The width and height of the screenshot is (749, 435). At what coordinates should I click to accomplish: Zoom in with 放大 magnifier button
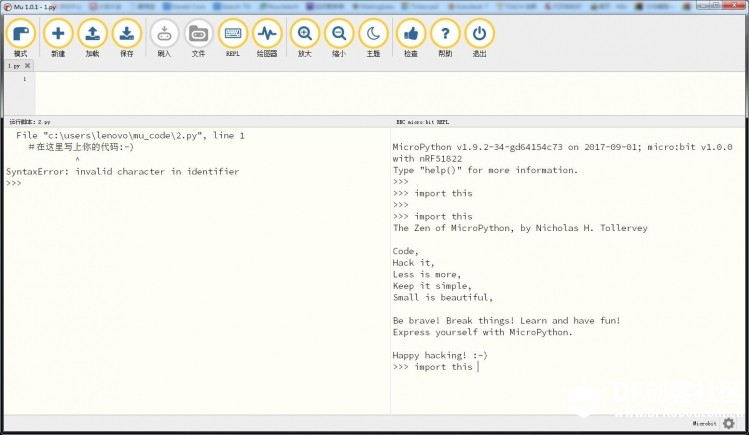coord(304,38)
